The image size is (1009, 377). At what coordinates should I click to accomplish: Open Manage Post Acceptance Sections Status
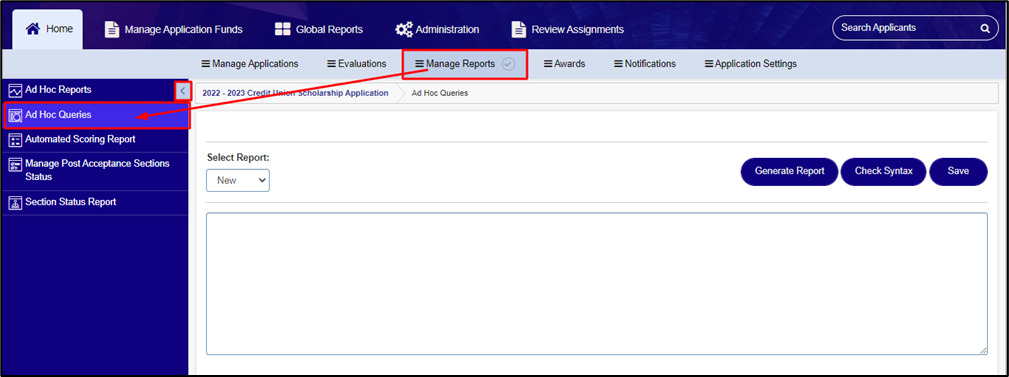point(95,171)
